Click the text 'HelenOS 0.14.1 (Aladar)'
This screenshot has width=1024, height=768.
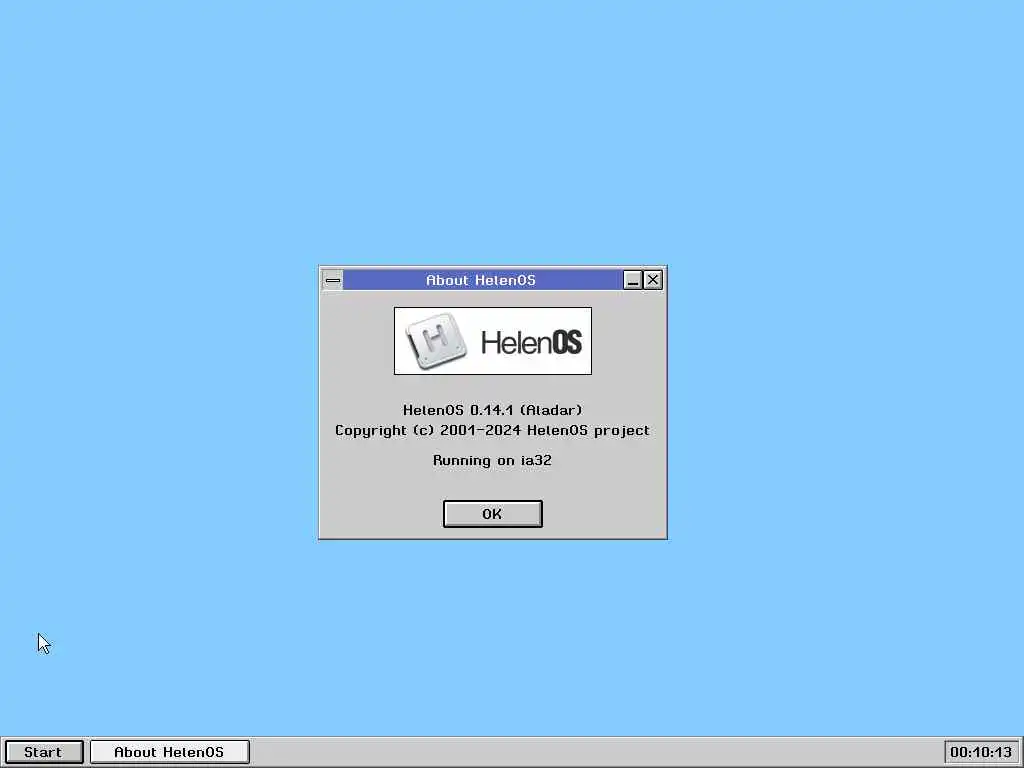point(492,410)
